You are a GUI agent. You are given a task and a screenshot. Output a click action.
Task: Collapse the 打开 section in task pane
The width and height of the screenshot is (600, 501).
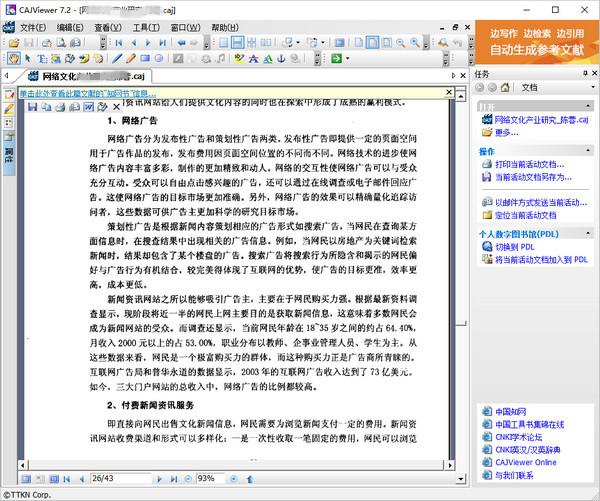588,106
